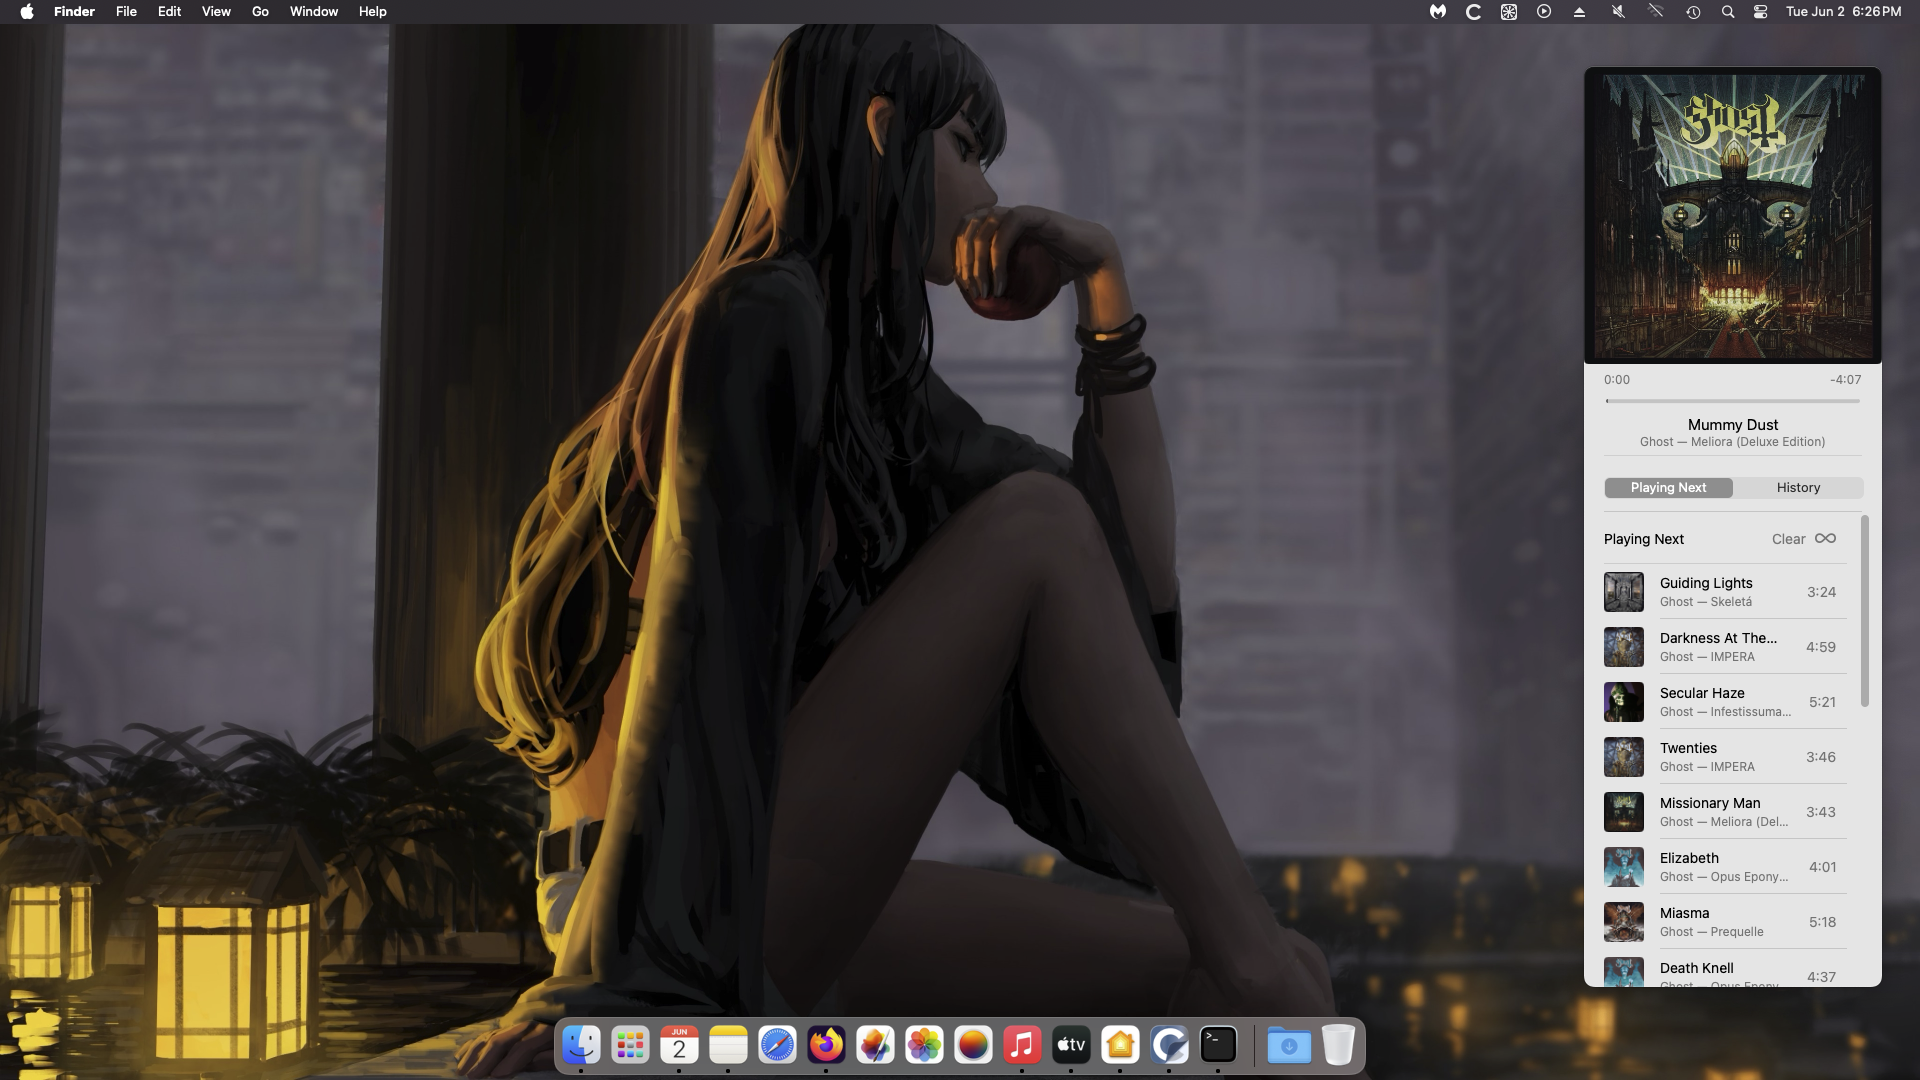The height and width of the screenshot is (1080, 1920).
Task: Play Darkness At The... from the queue
Action: [x=1725, y=647]
